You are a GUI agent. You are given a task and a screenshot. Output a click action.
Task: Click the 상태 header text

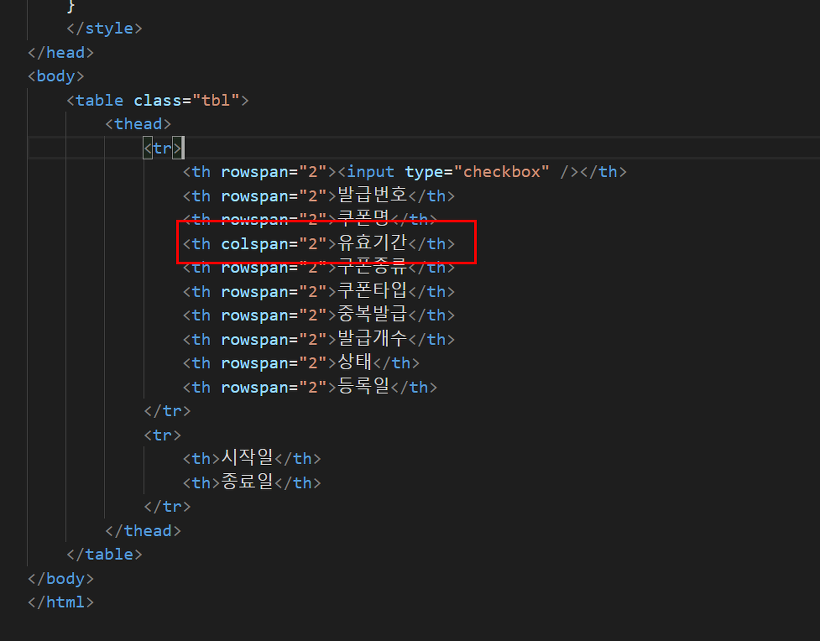tap(355, 363)
